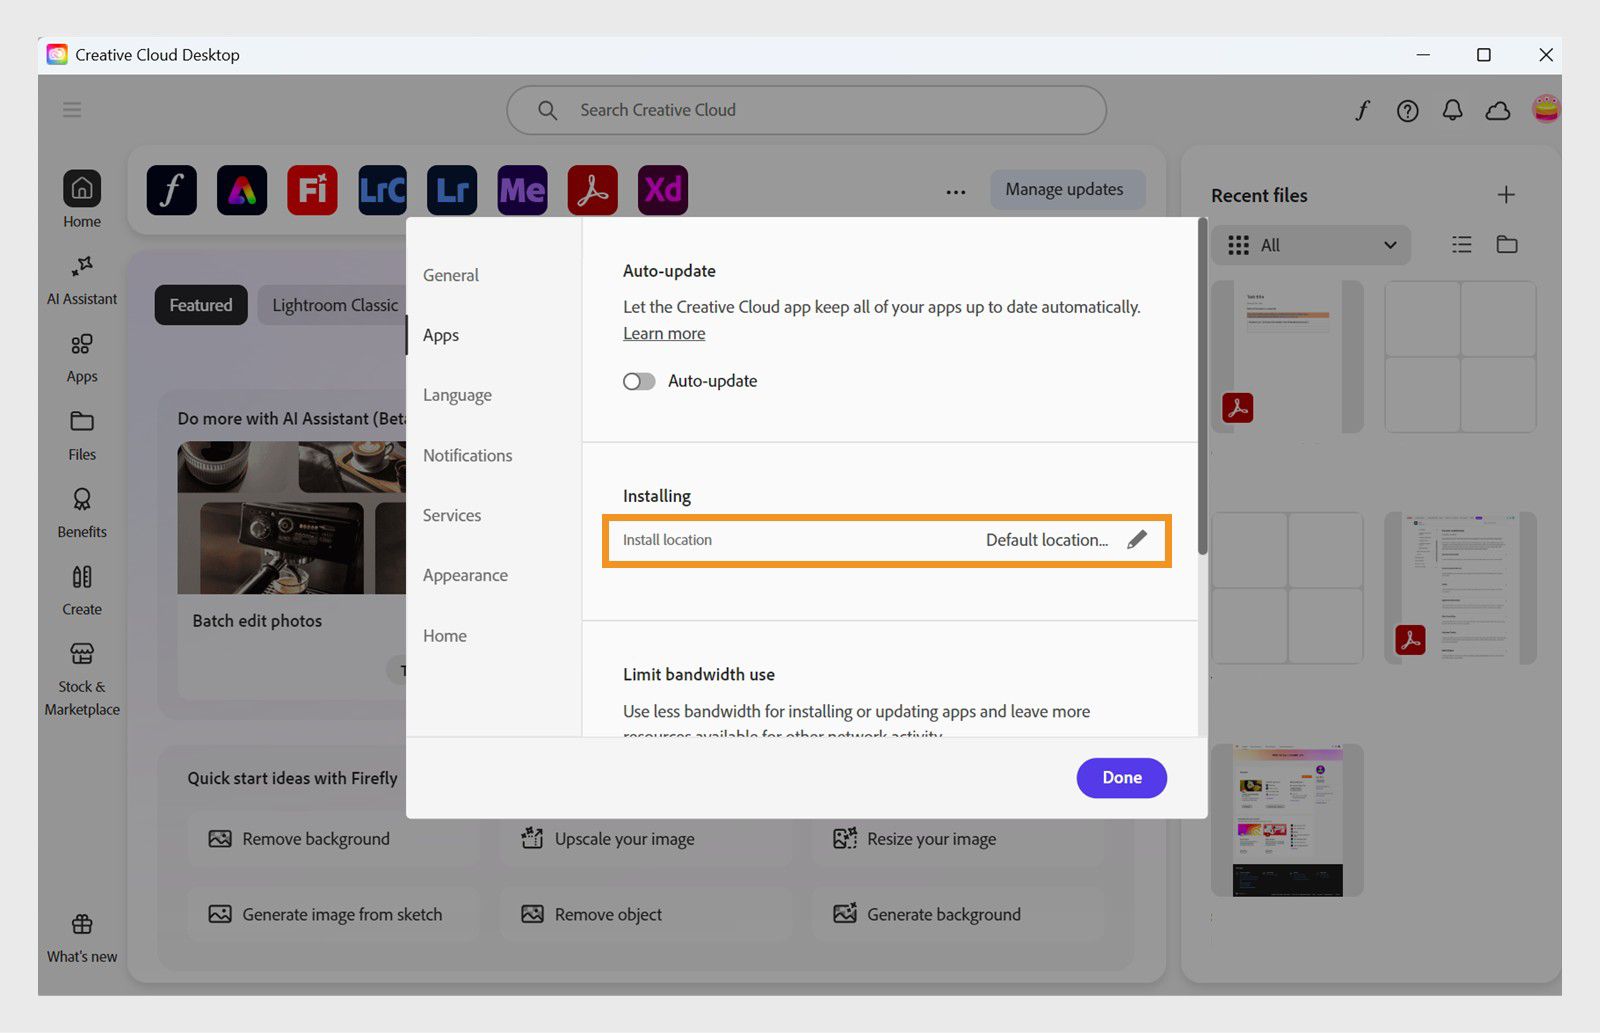The image size is (1600, 1033).
Task: Click Generate background quick action
Action: click(x=958, y=914)
